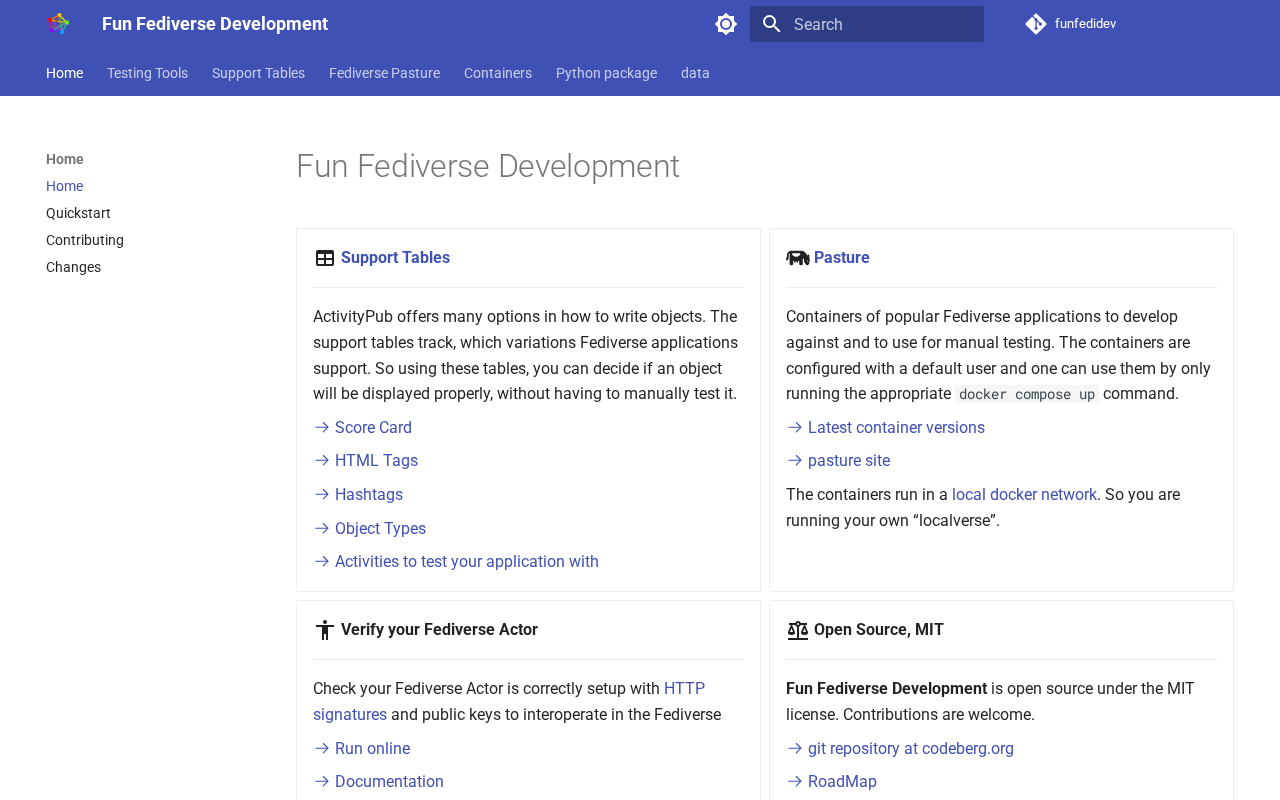Click the arrow icon beside Score Card
This screenshot has height=800, width=1280.
[x=322, y=428]
